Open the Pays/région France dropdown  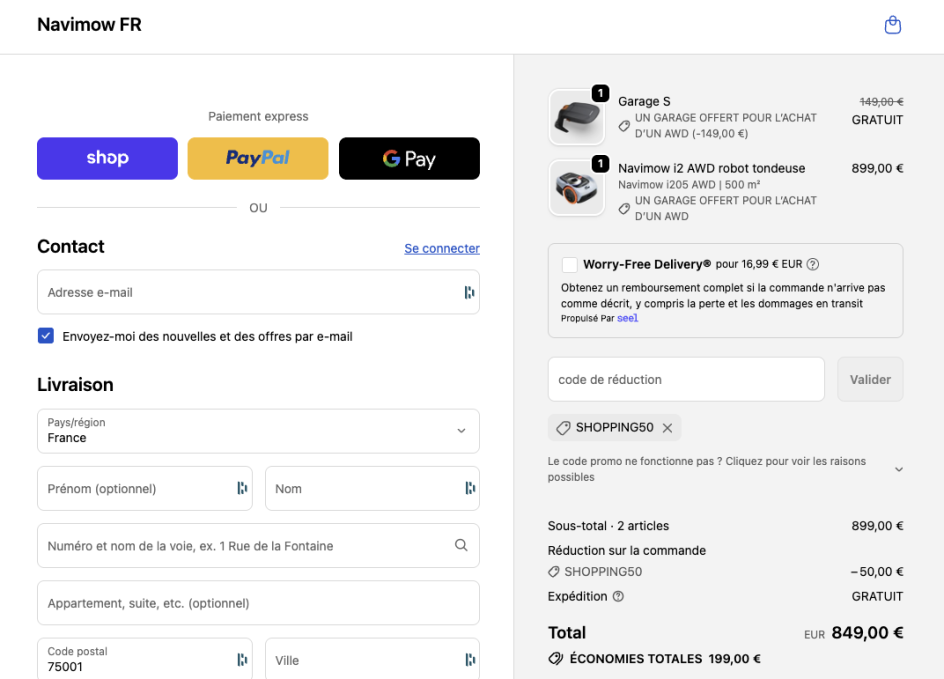click(258, 431)
